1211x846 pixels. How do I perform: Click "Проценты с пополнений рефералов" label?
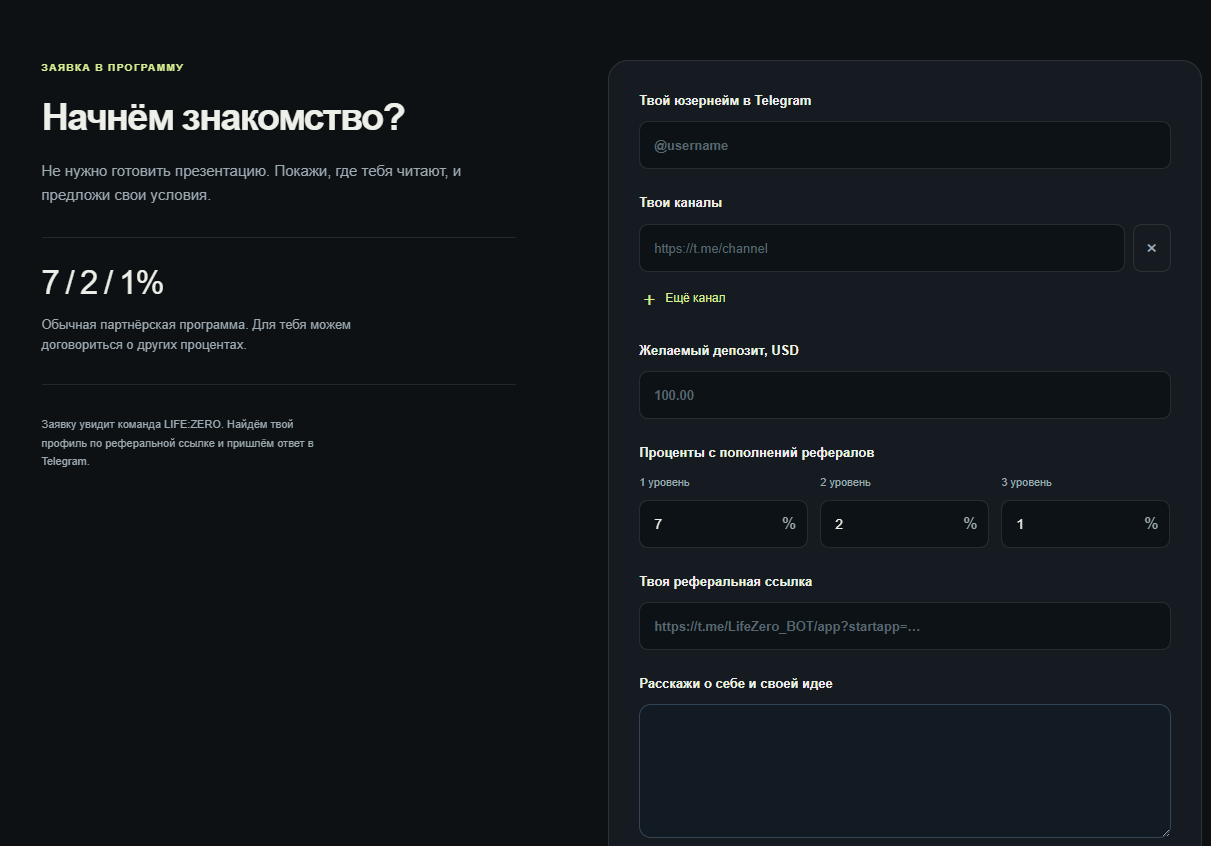tap(757, 452)
